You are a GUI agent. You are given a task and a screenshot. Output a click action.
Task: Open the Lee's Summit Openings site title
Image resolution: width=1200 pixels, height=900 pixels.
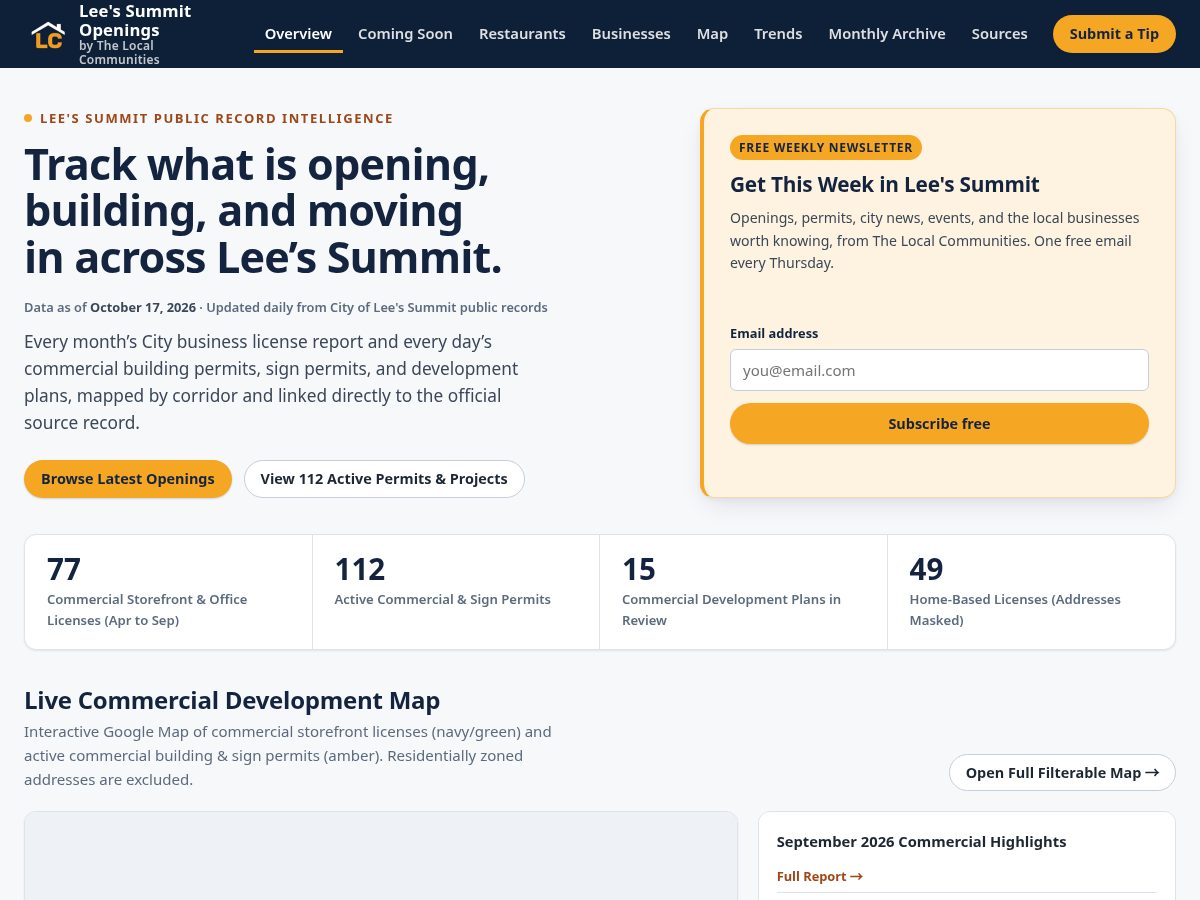coord(135,20)
